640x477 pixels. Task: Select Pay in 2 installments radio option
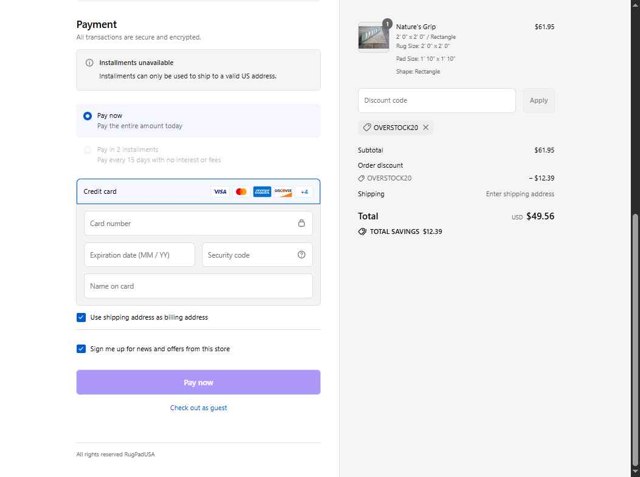pos(87,150)
